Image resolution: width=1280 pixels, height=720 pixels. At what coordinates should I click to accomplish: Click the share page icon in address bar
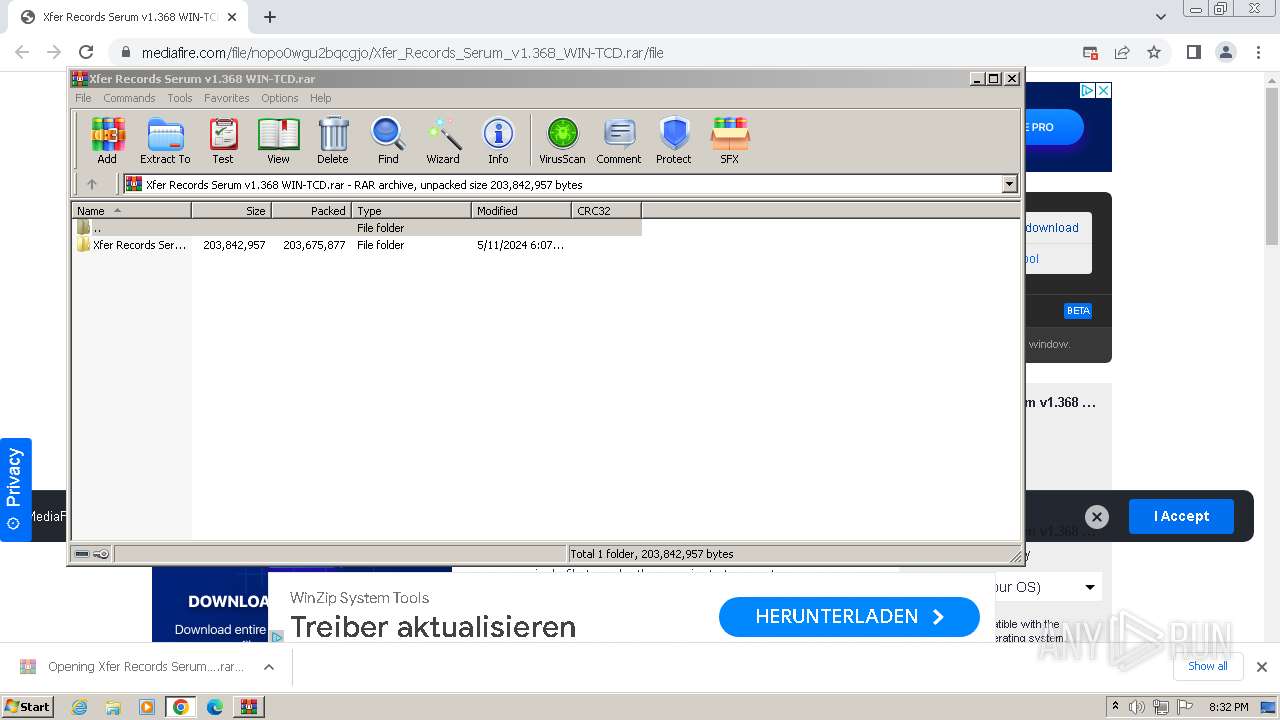point(1122,53)
